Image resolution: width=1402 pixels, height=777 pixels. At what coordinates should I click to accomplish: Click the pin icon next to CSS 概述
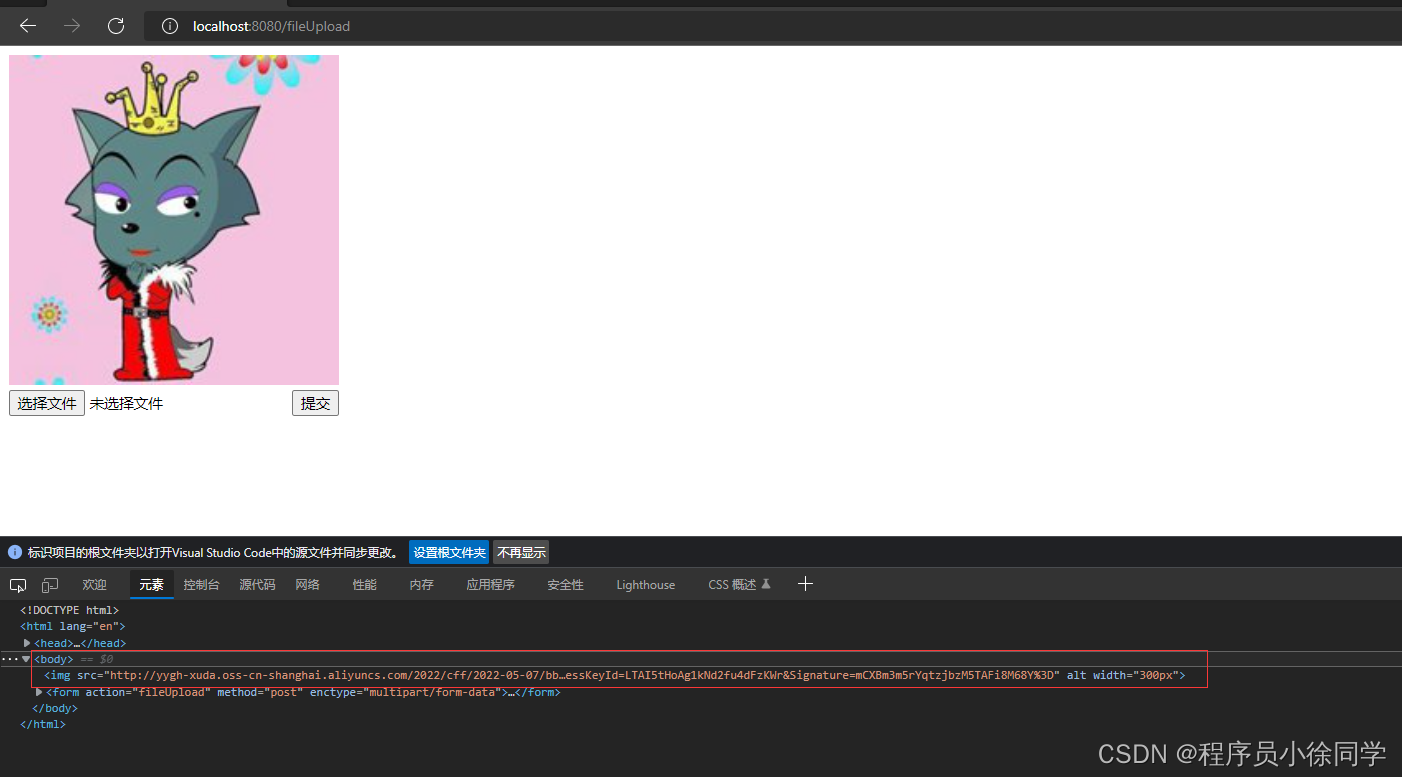765,584
